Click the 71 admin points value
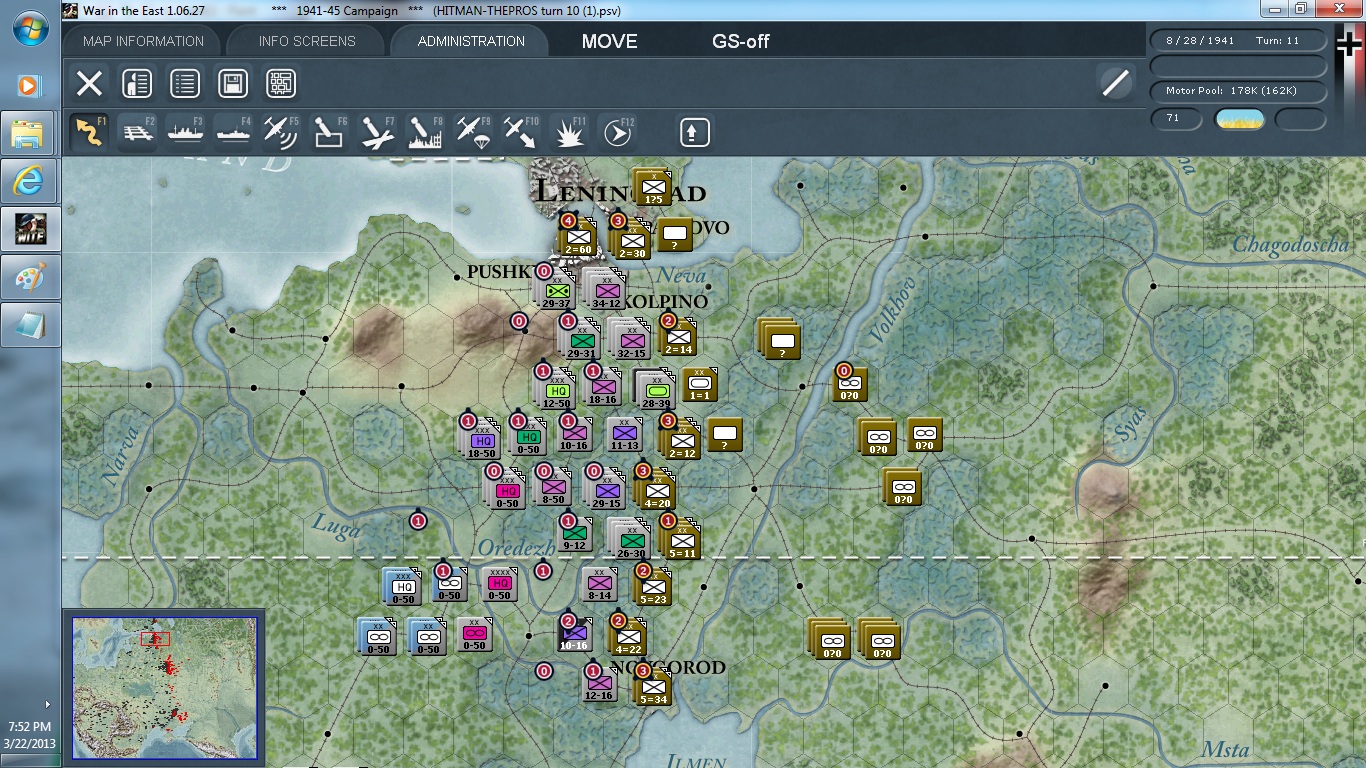This screenshot has width=1366, height=768. tap(1177, 118)
